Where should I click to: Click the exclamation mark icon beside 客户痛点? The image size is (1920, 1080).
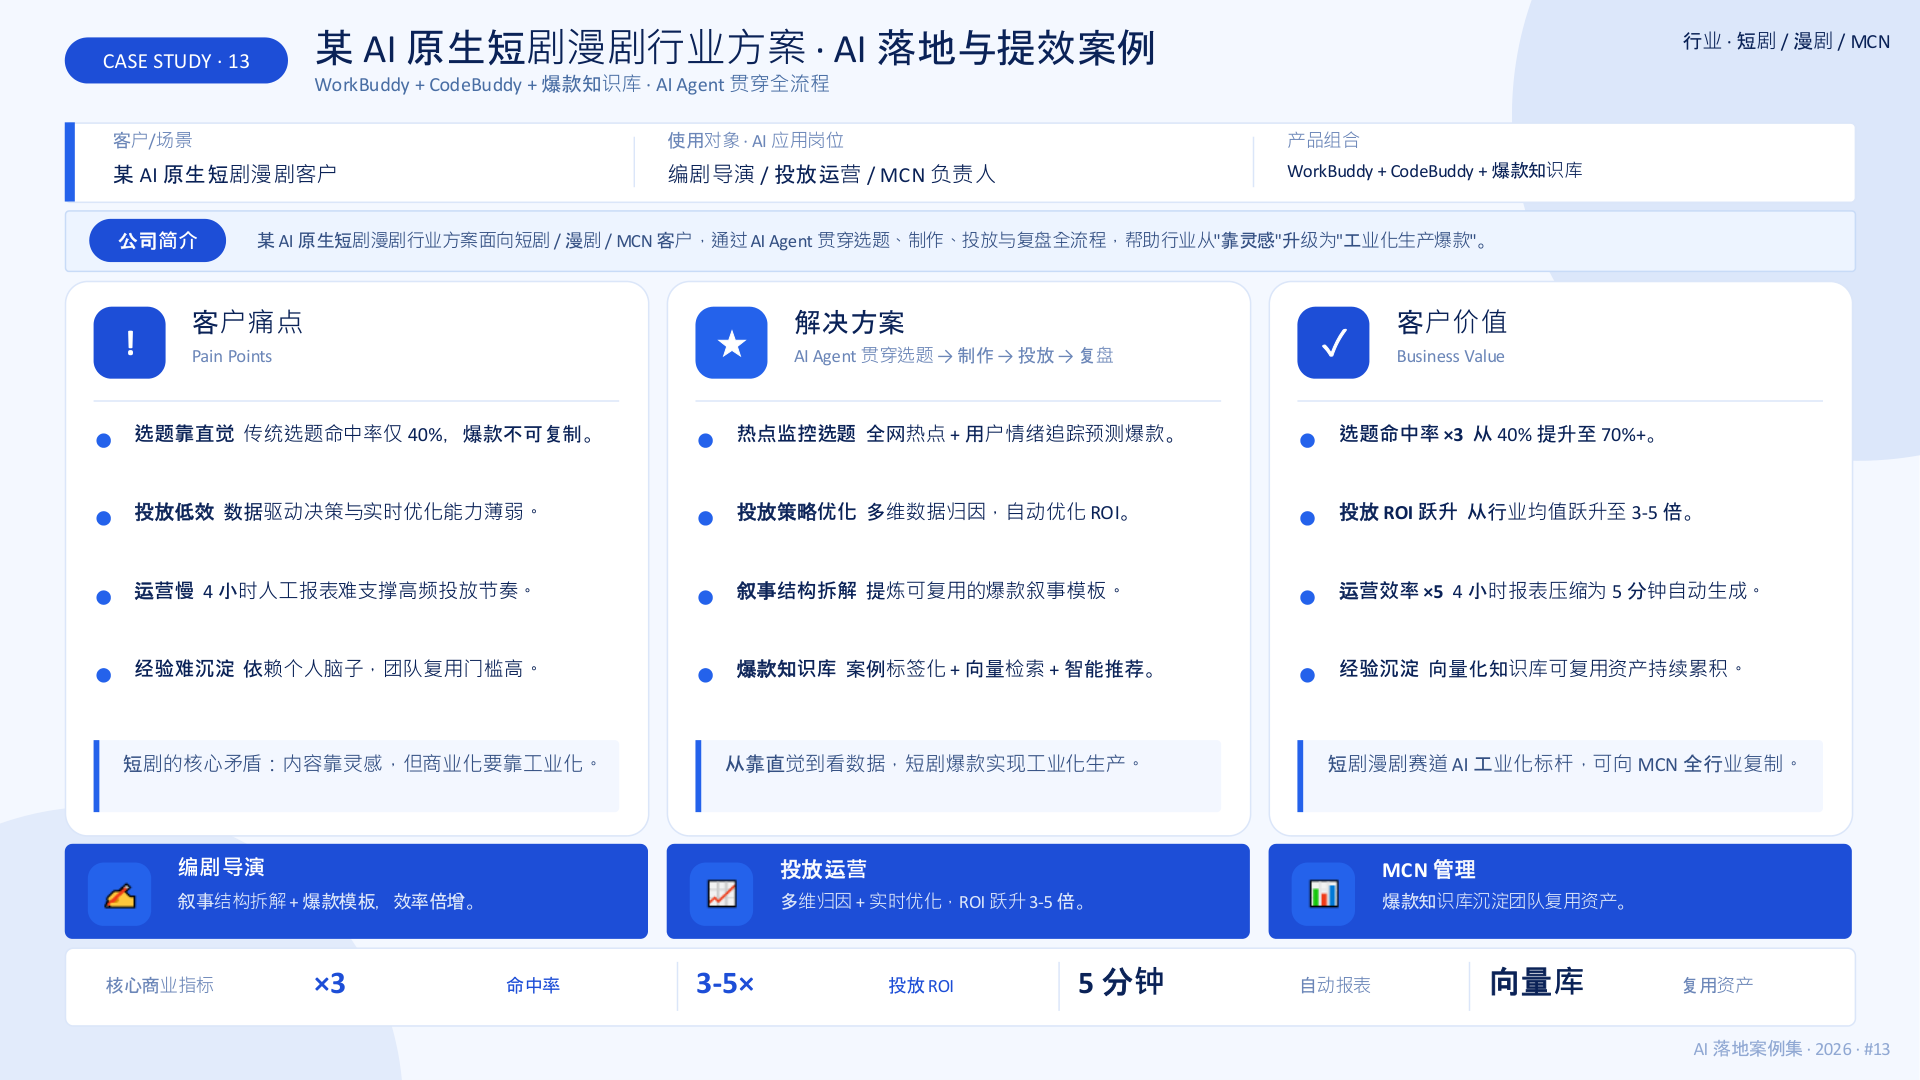click(x=130, y=343)
